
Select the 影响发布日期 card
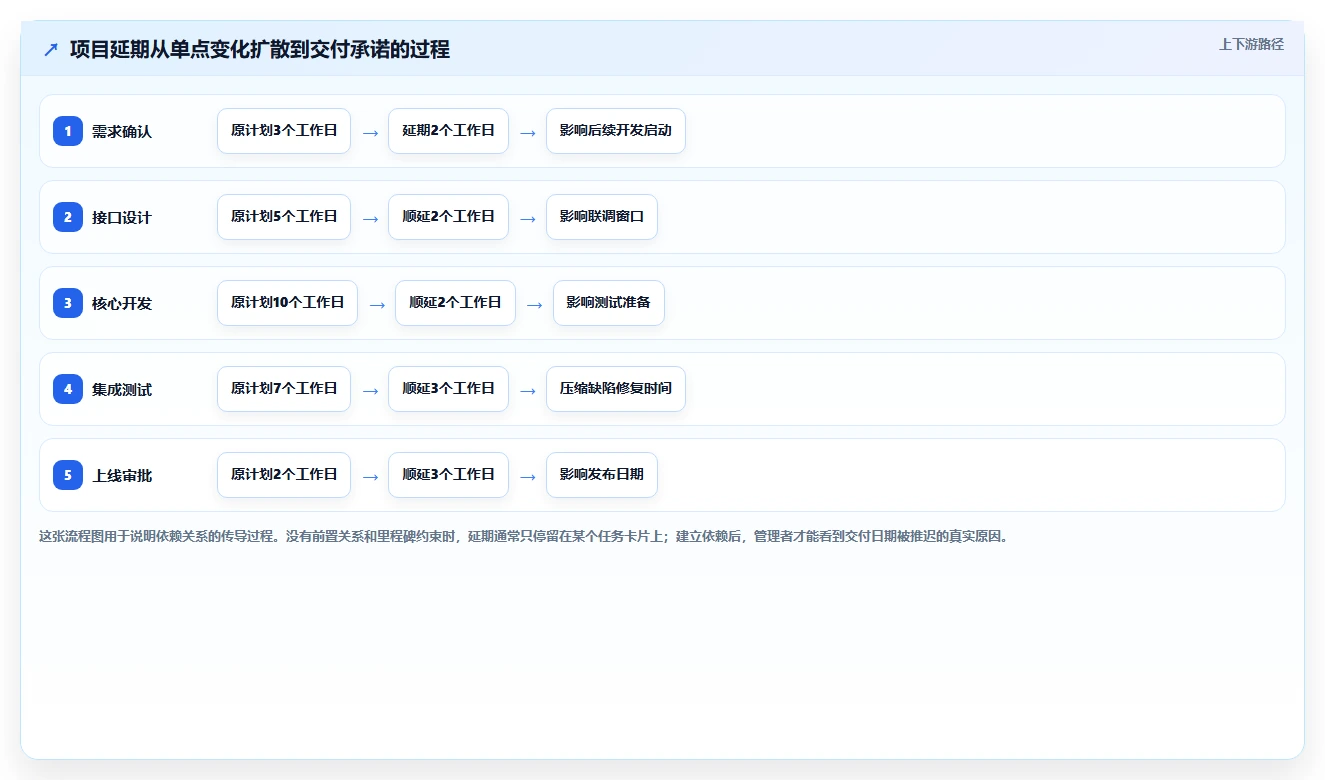pos(602,475)
